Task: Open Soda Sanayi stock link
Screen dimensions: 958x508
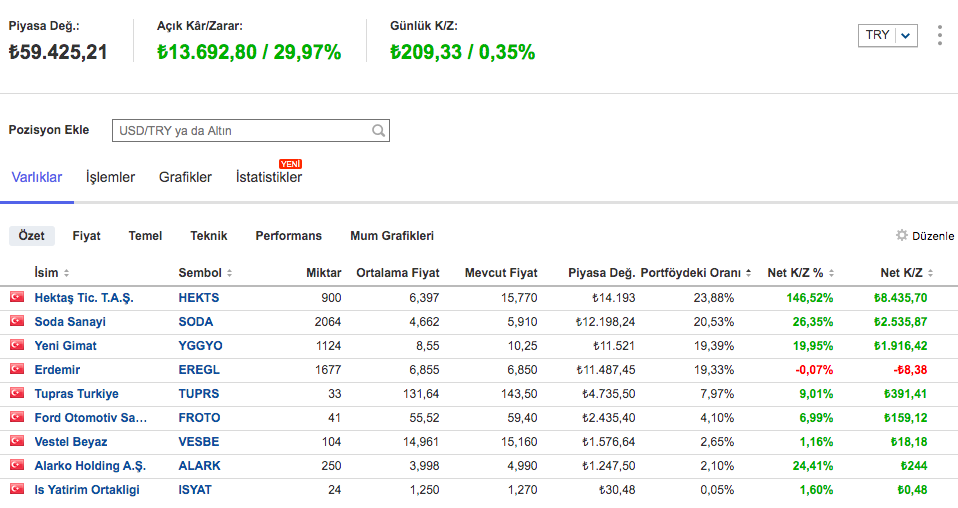Action: 70,322
